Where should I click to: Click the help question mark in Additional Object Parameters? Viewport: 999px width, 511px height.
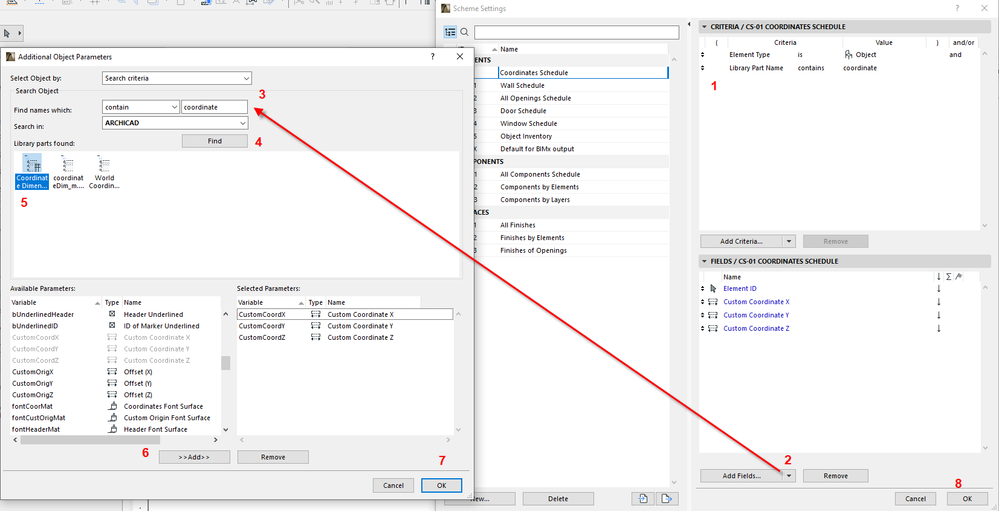pos(433,57)
